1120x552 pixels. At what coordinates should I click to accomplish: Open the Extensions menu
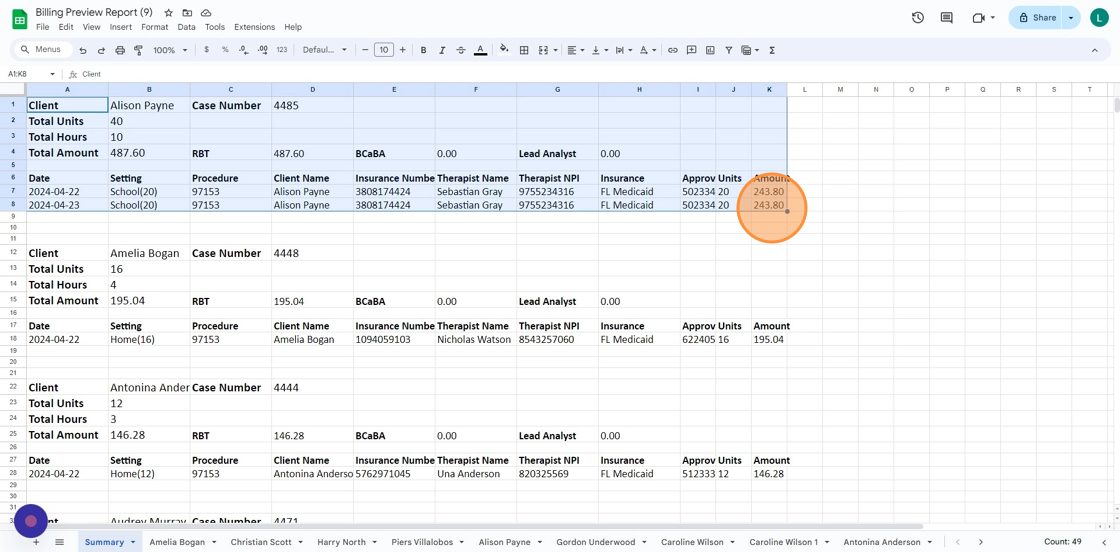pyautogui.click(x=254, y=27)
